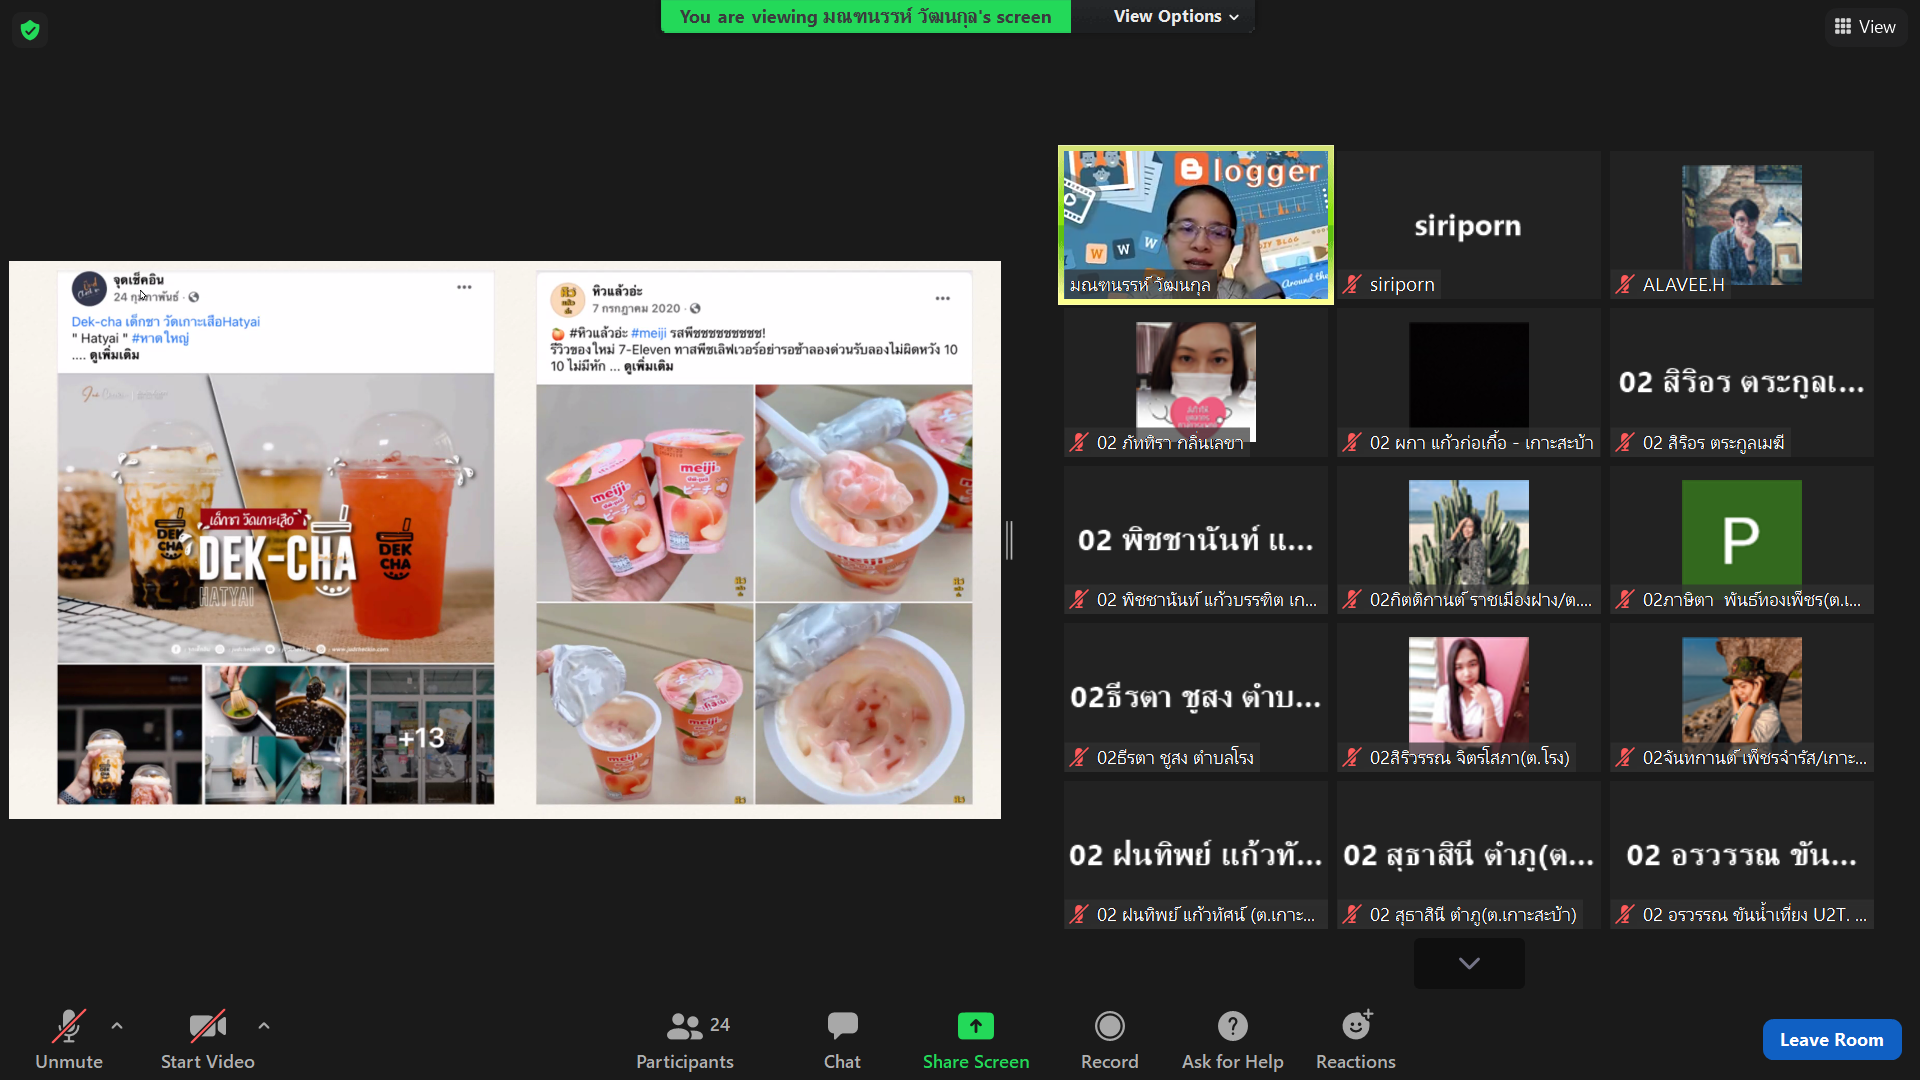The width and height of the screenshot is (1920, 1080).
Task: Select the 02 ผกา แก้วก่อเกื้อ video tile
Action: [x=1468, y=383]
